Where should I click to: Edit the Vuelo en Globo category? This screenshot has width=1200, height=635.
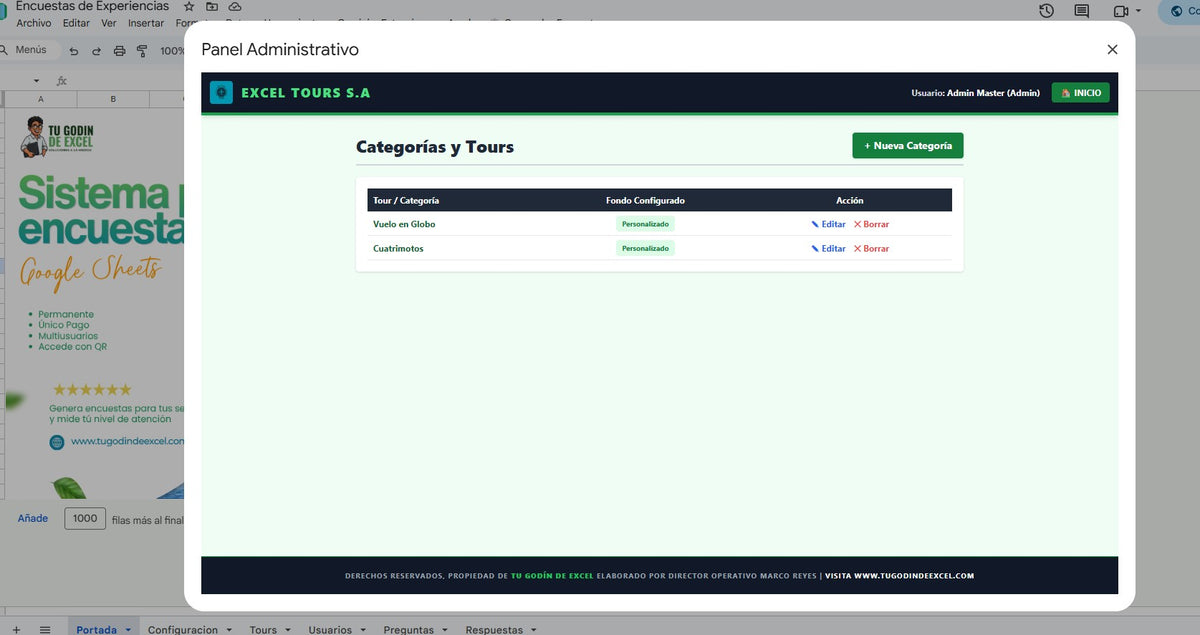829,224
